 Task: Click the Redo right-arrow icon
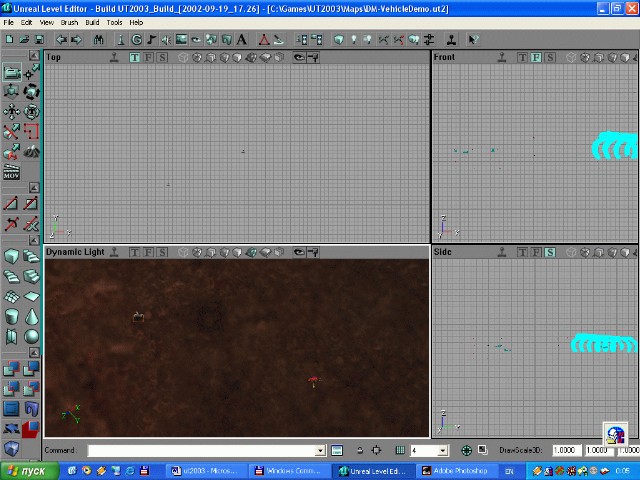click(76, 40)
